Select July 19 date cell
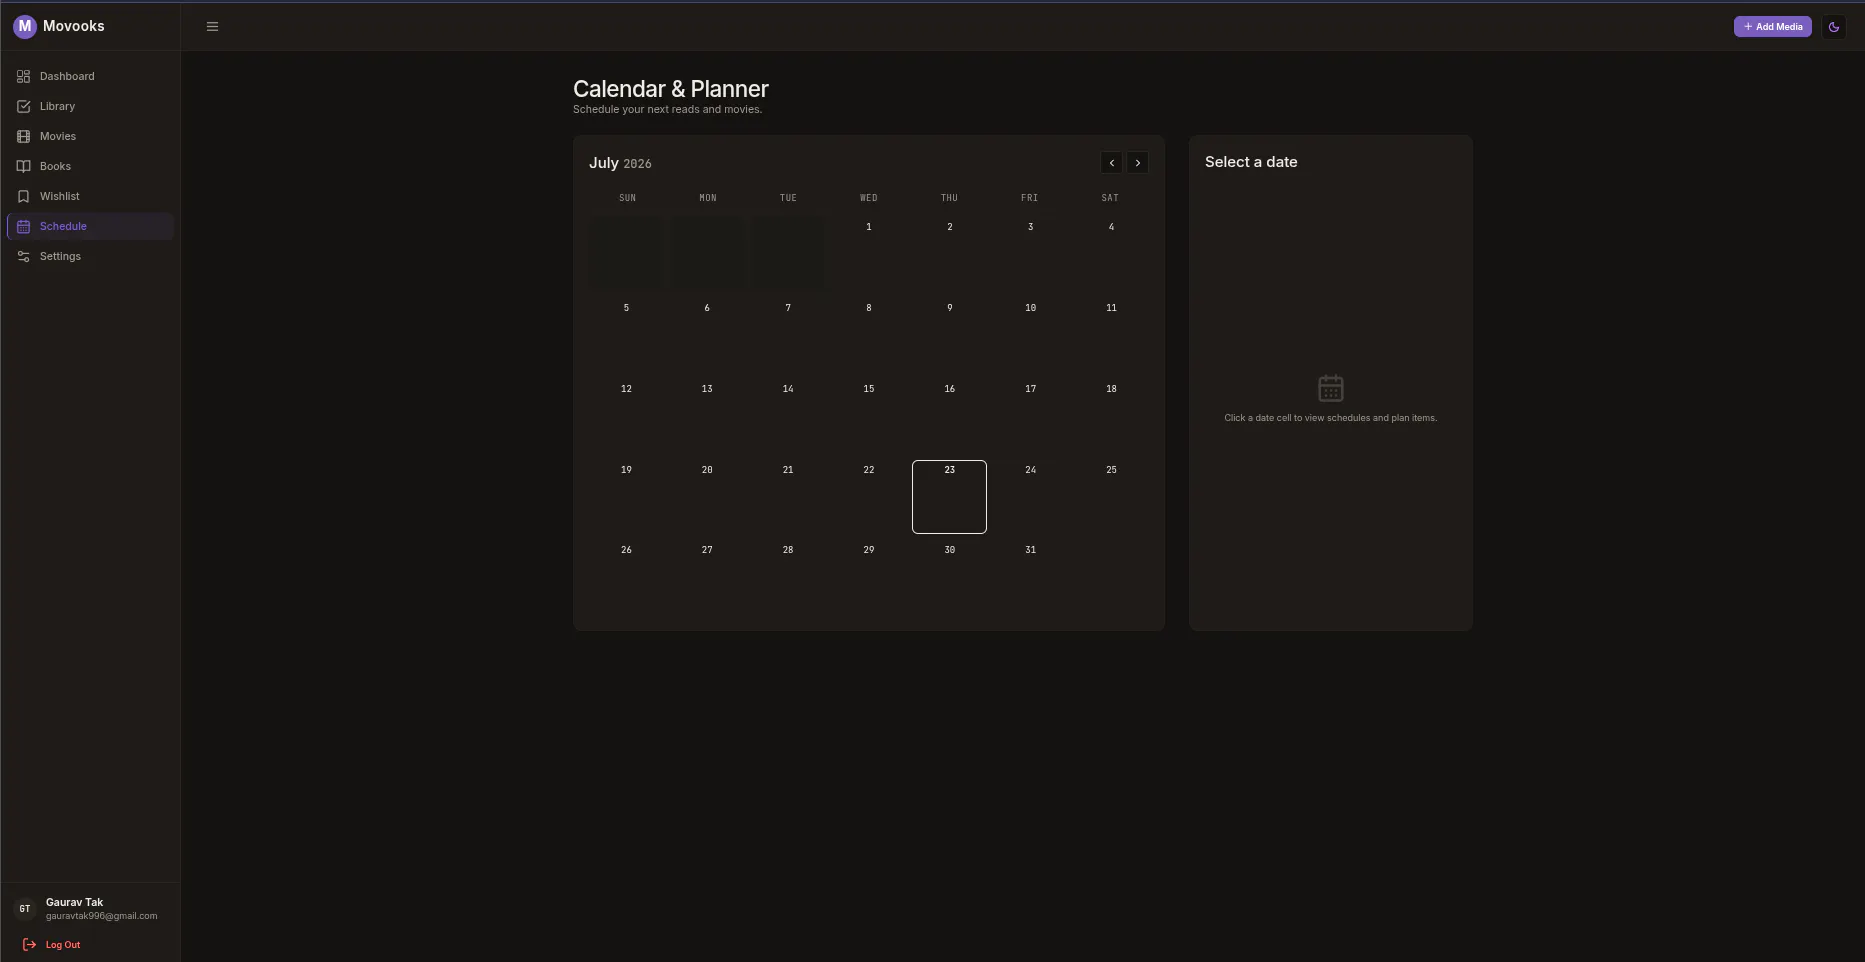 [627, 497]
